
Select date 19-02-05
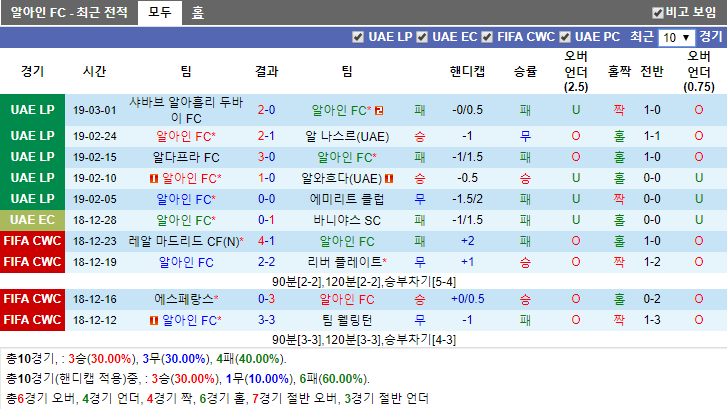click(x=95, y=199)
